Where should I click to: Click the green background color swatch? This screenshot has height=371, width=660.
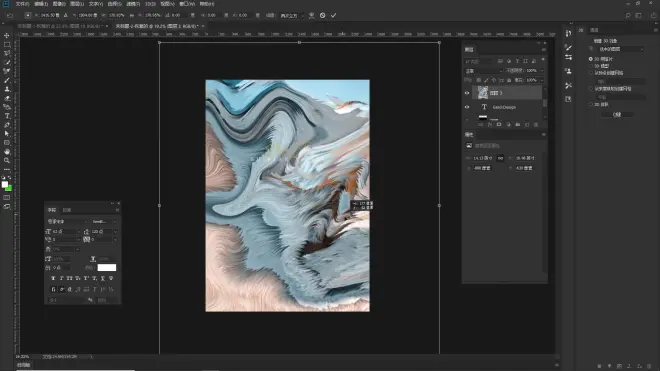click(9, 188)
